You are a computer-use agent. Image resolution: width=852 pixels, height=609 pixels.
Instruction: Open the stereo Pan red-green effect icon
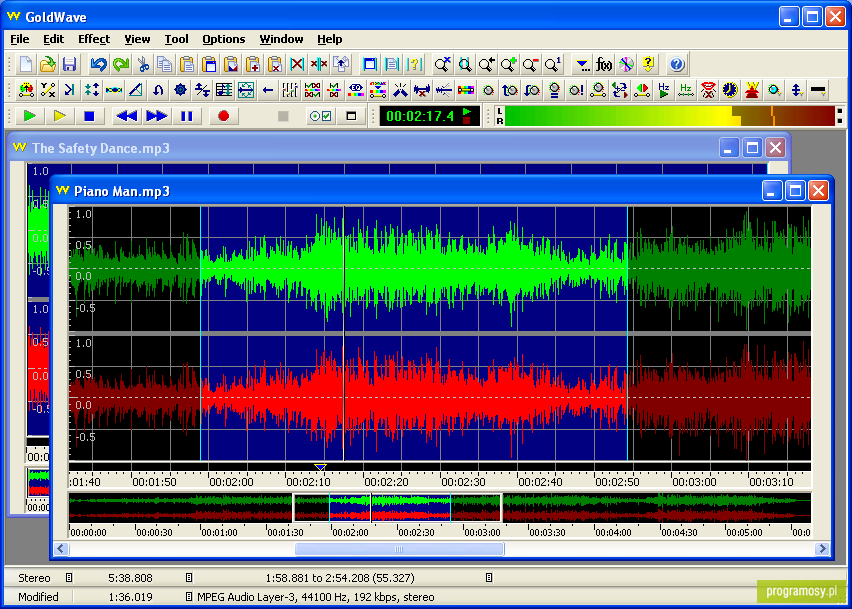click(x=642, y=90)
